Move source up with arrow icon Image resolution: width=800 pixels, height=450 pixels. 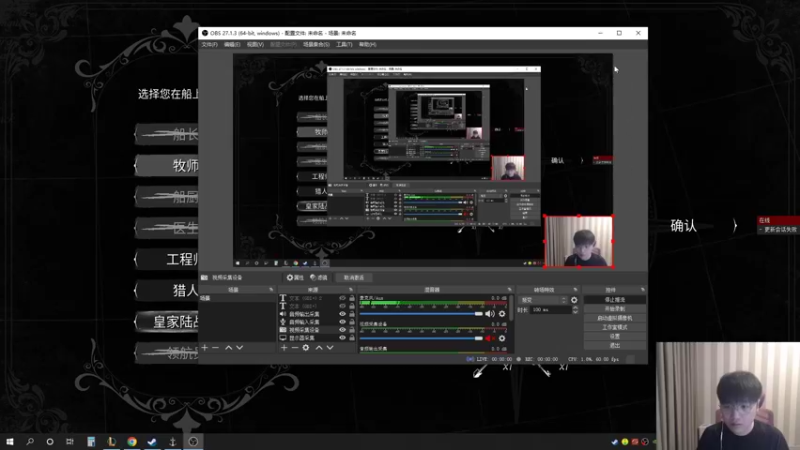(x=319, y=347)
